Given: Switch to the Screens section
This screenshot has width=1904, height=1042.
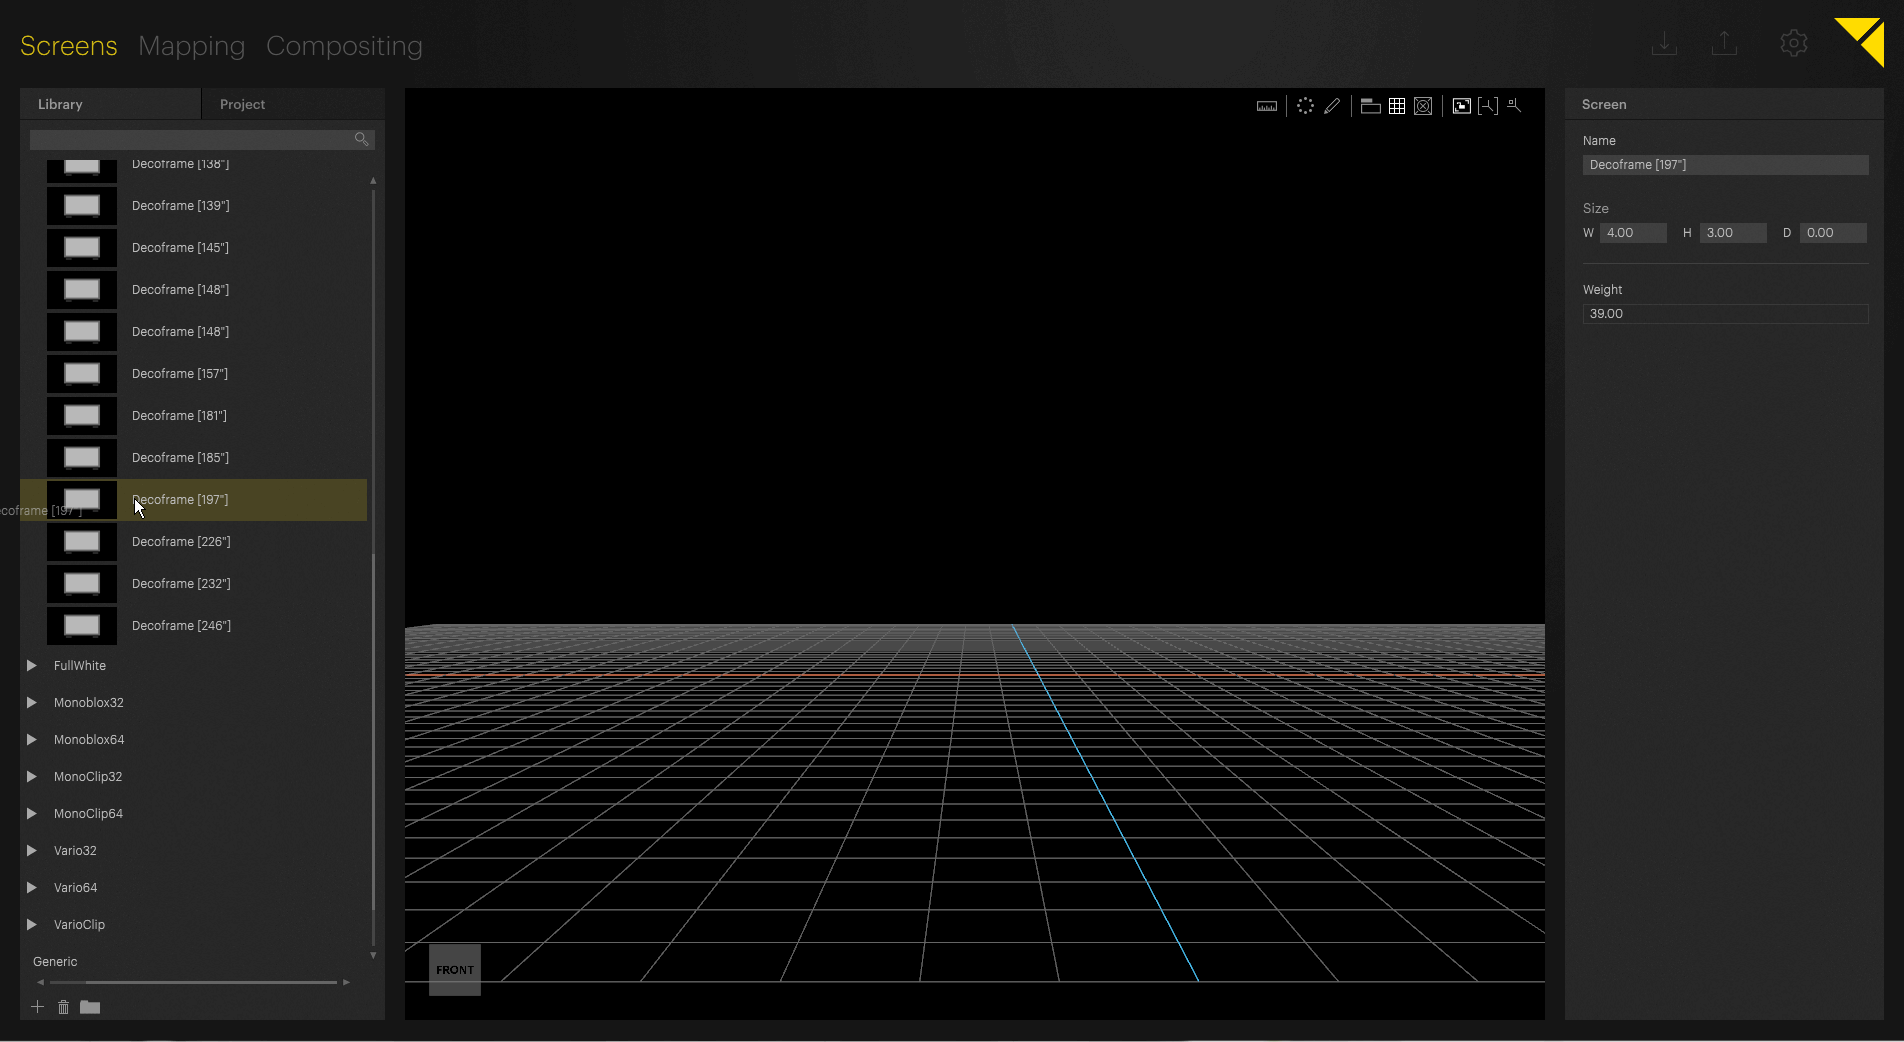Looking at the screenshot, I should [69, 46].
